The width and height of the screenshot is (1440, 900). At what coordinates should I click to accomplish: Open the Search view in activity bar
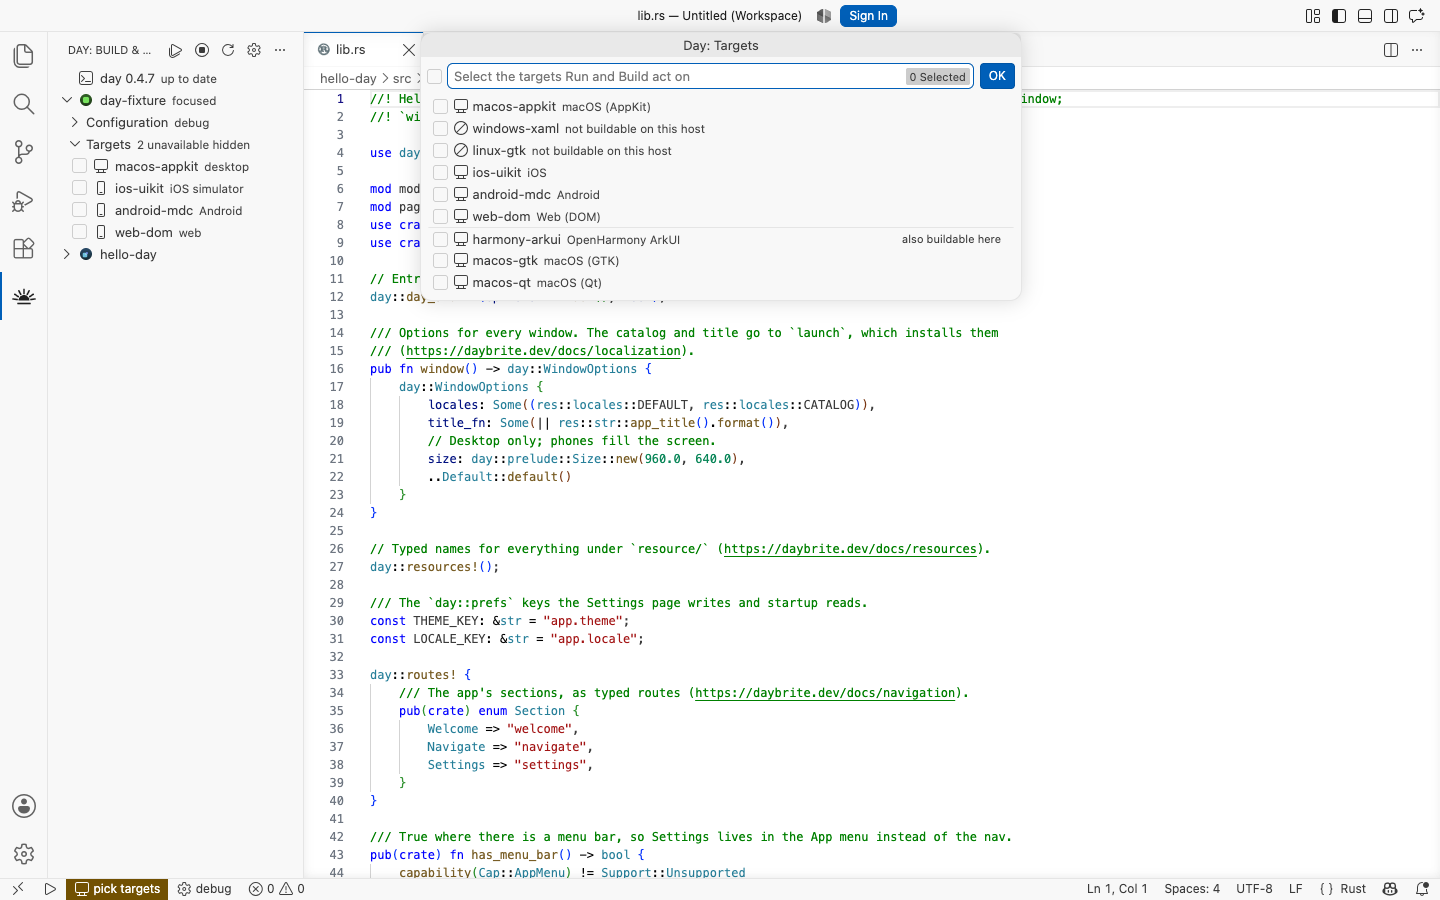[x=24, y=104]
